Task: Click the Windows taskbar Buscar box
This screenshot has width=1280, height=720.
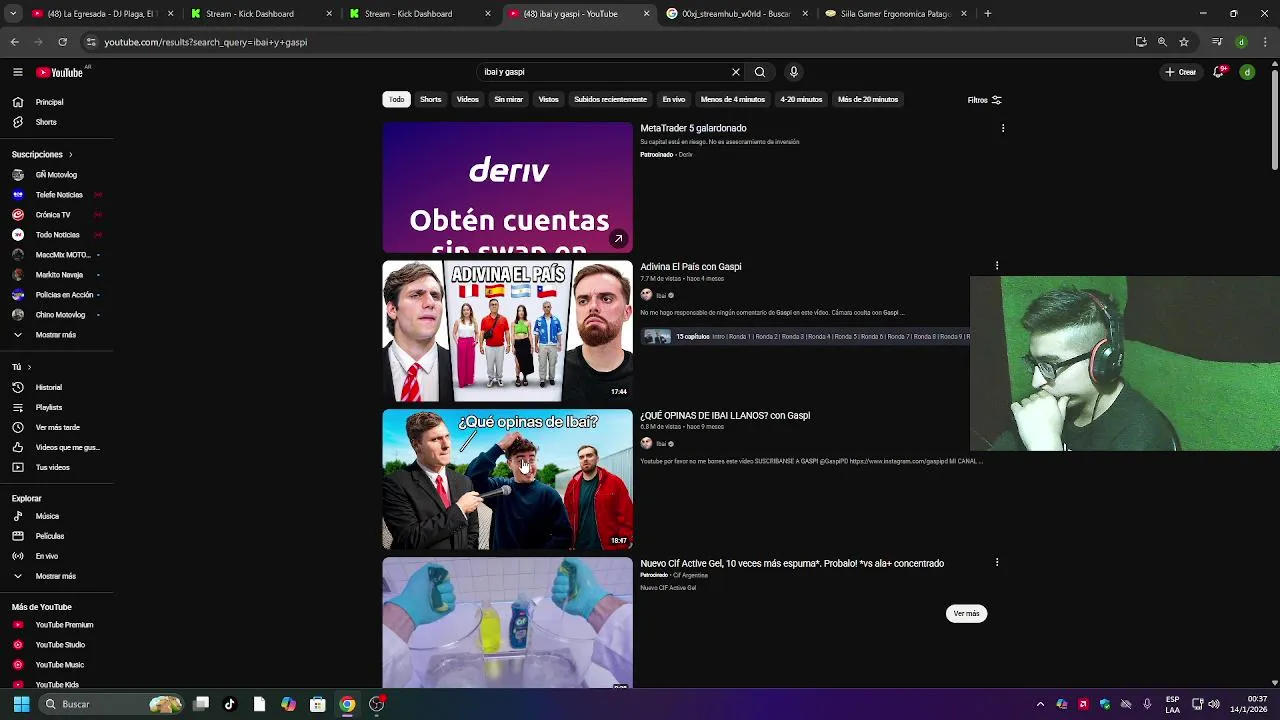Action: tap(112, 704)
